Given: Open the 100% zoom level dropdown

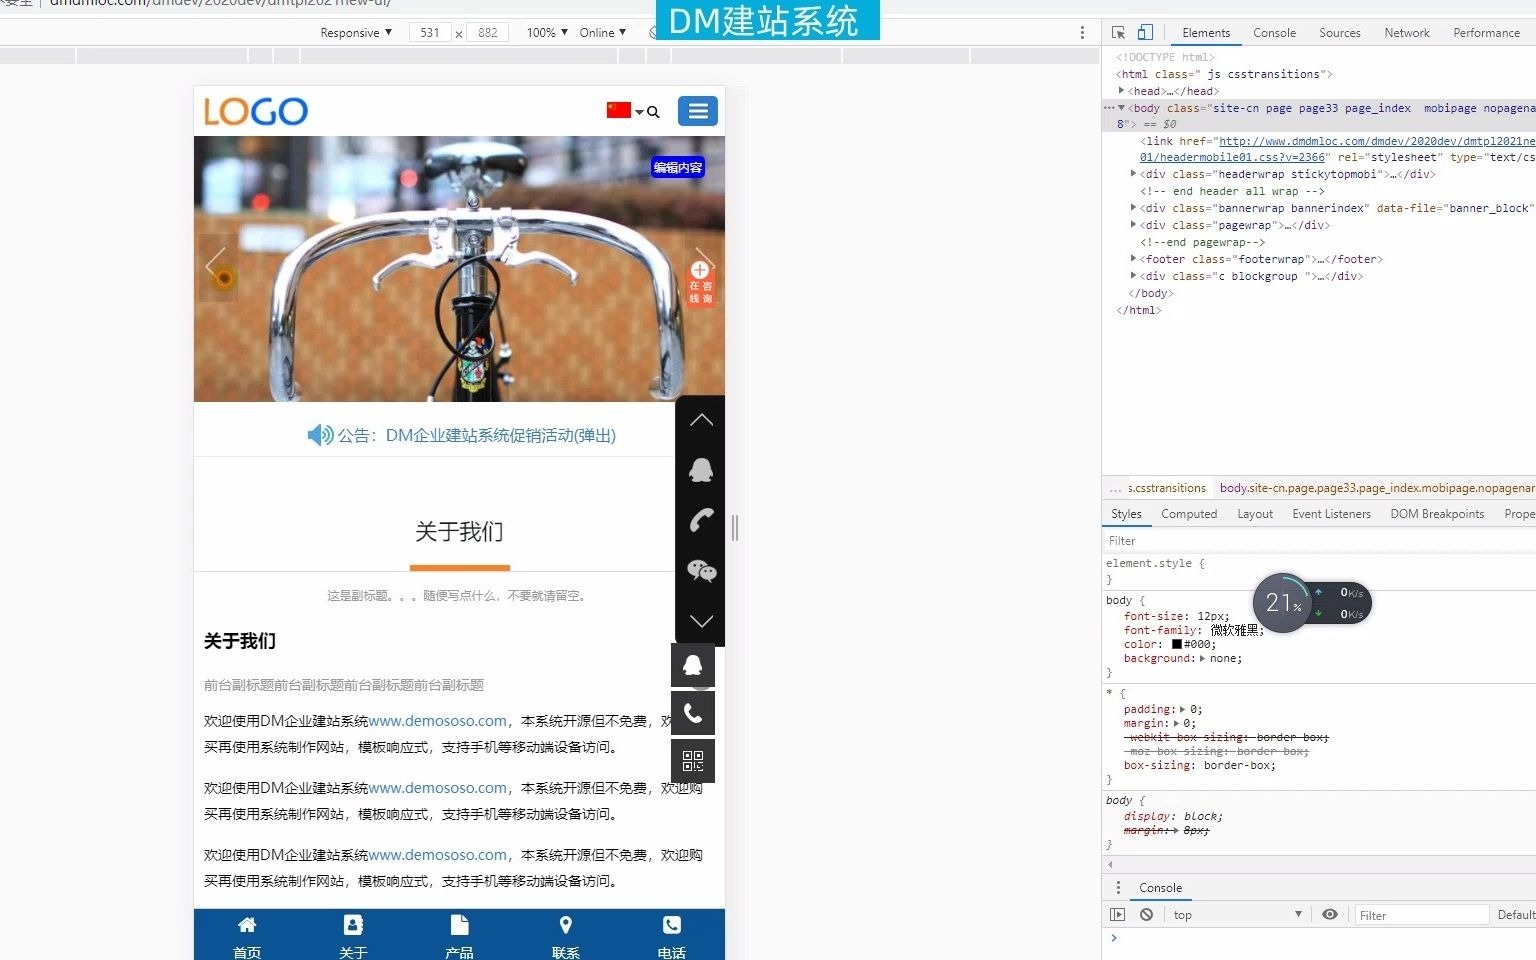Looking at the screenshot, I should point(545,32).
